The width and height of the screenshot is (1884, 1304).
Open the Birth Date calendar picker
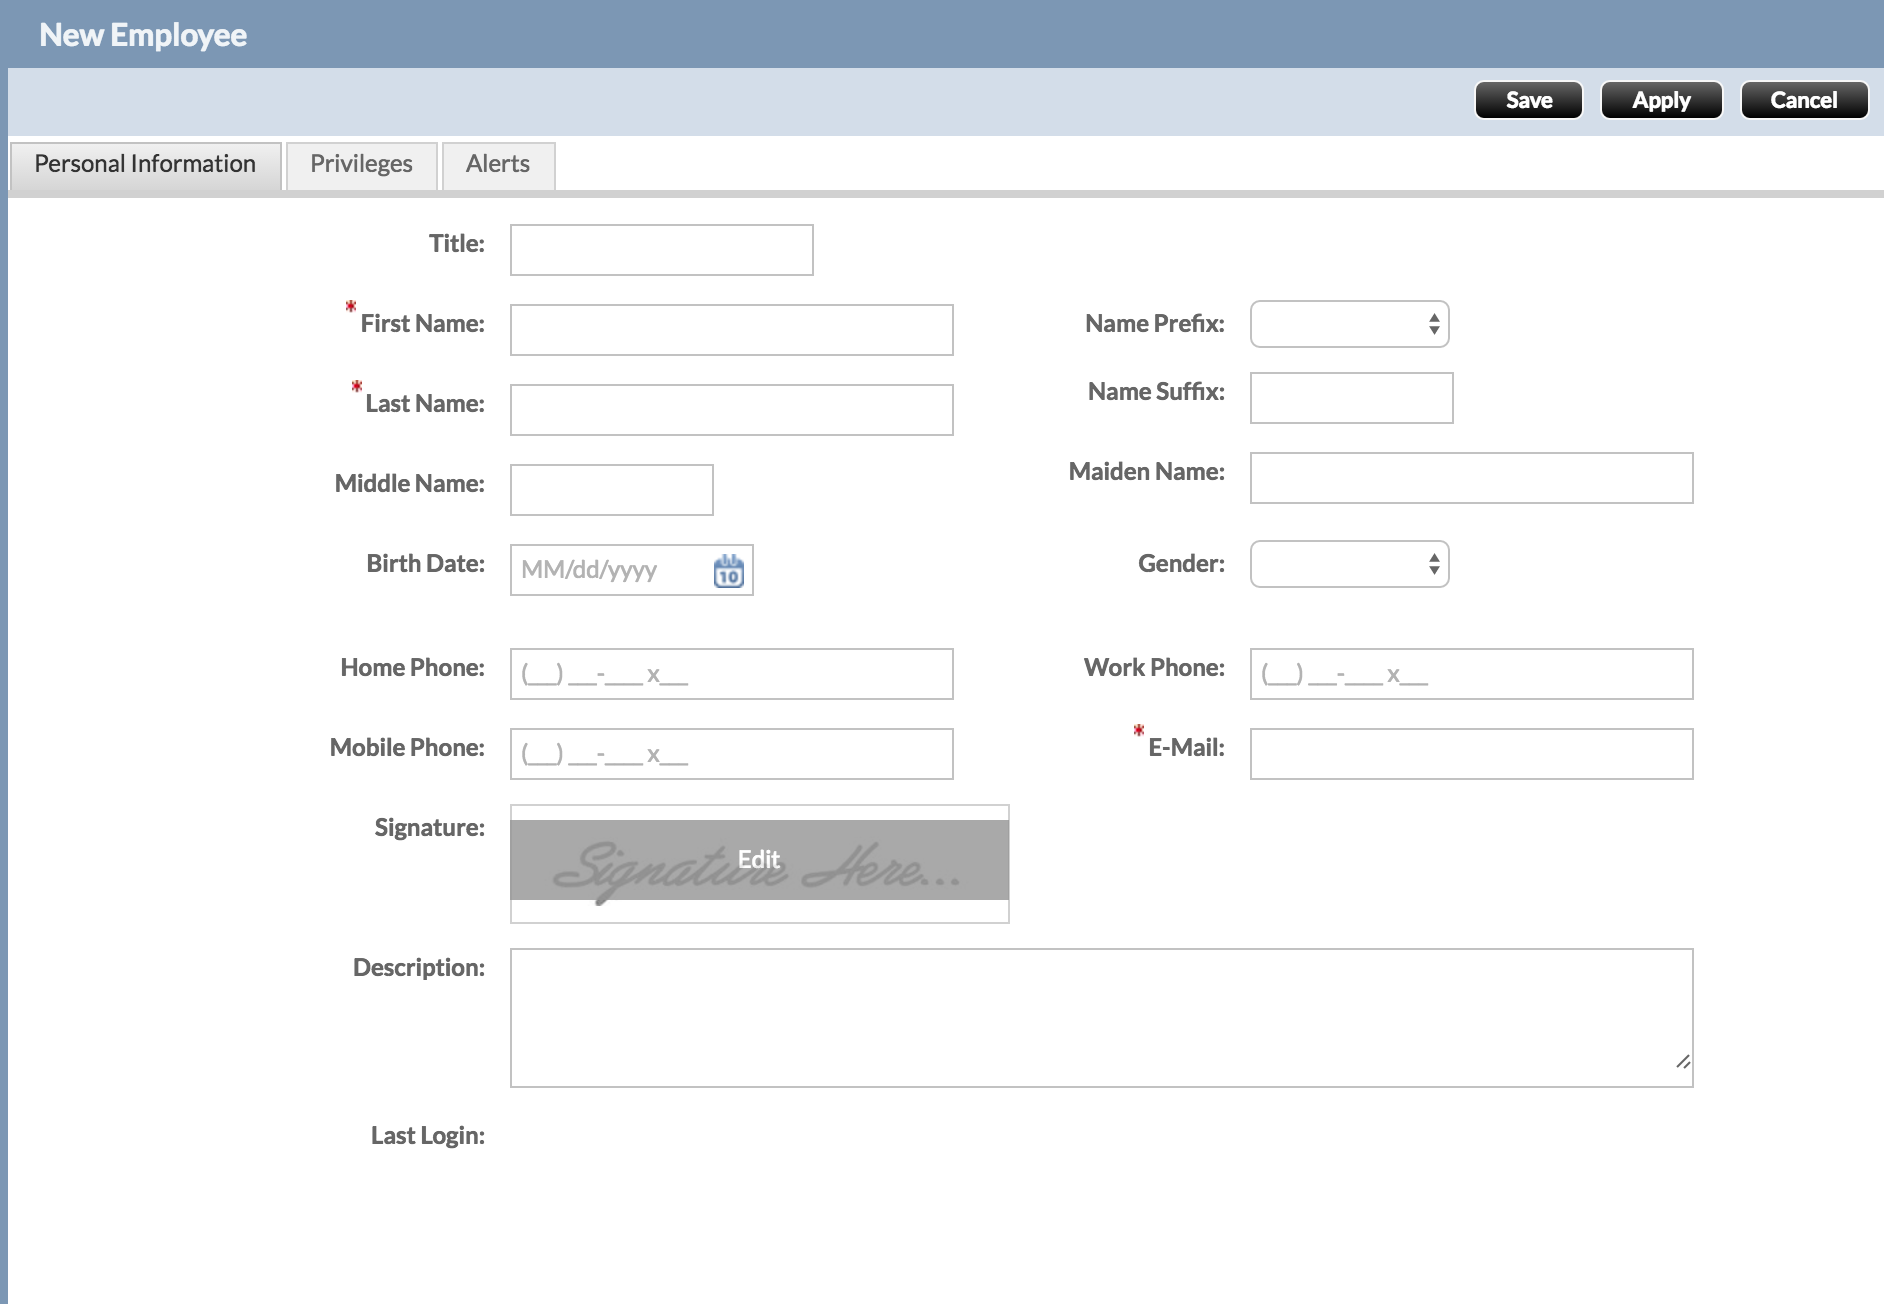[728, 571]
